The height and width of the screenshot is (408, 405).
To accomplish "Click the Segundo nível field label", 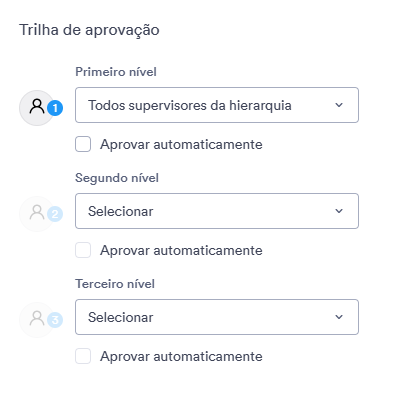I will (117, 178).
